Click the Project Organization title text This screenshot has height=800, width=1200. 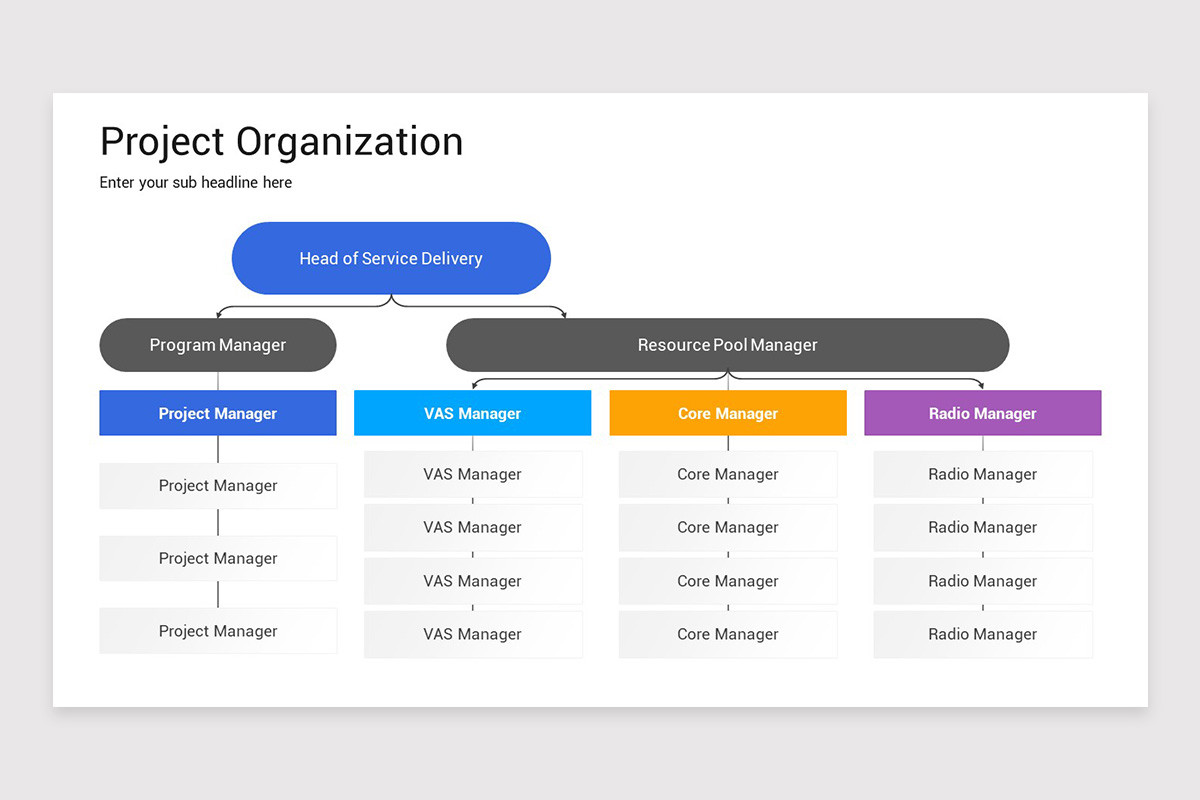(x=281, y=141)
